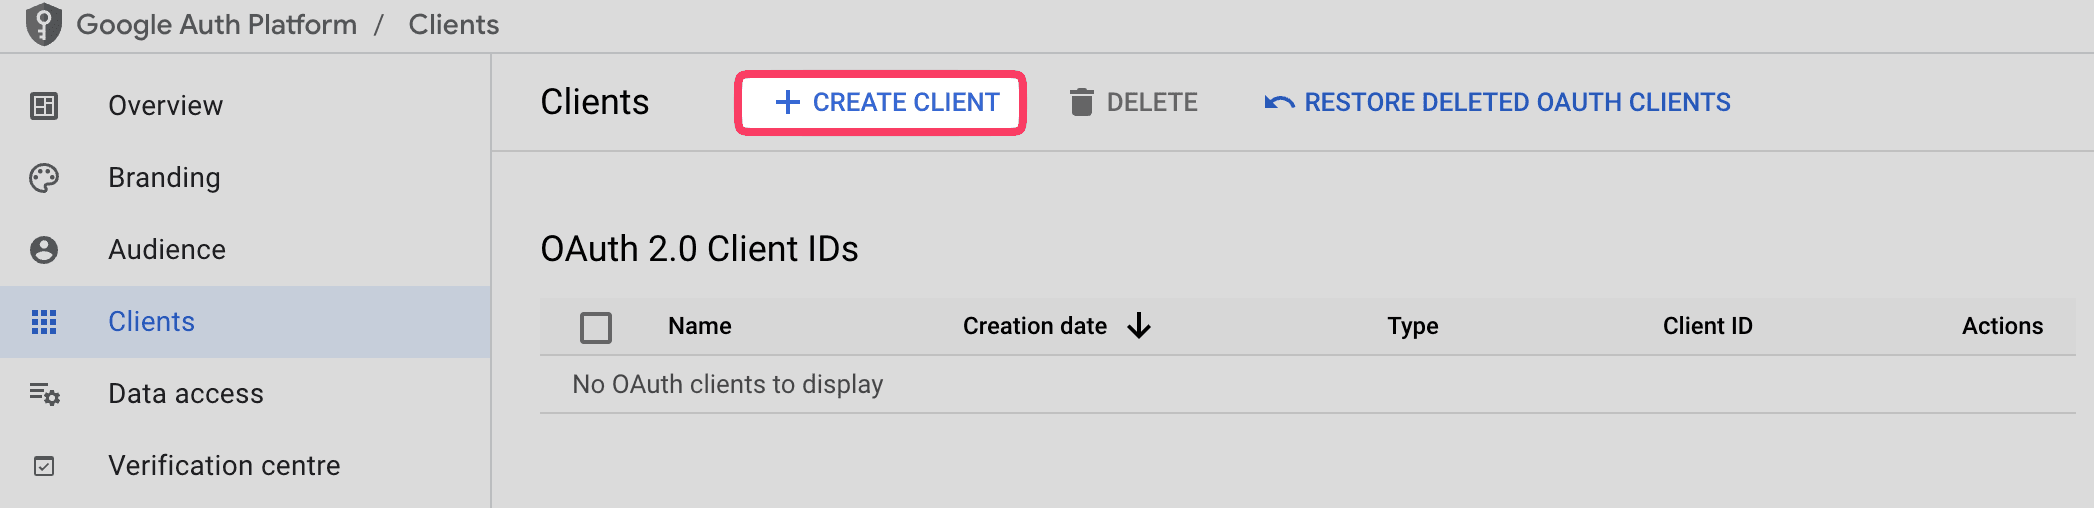Open the Overview section in sidebar

coord(245,106)
